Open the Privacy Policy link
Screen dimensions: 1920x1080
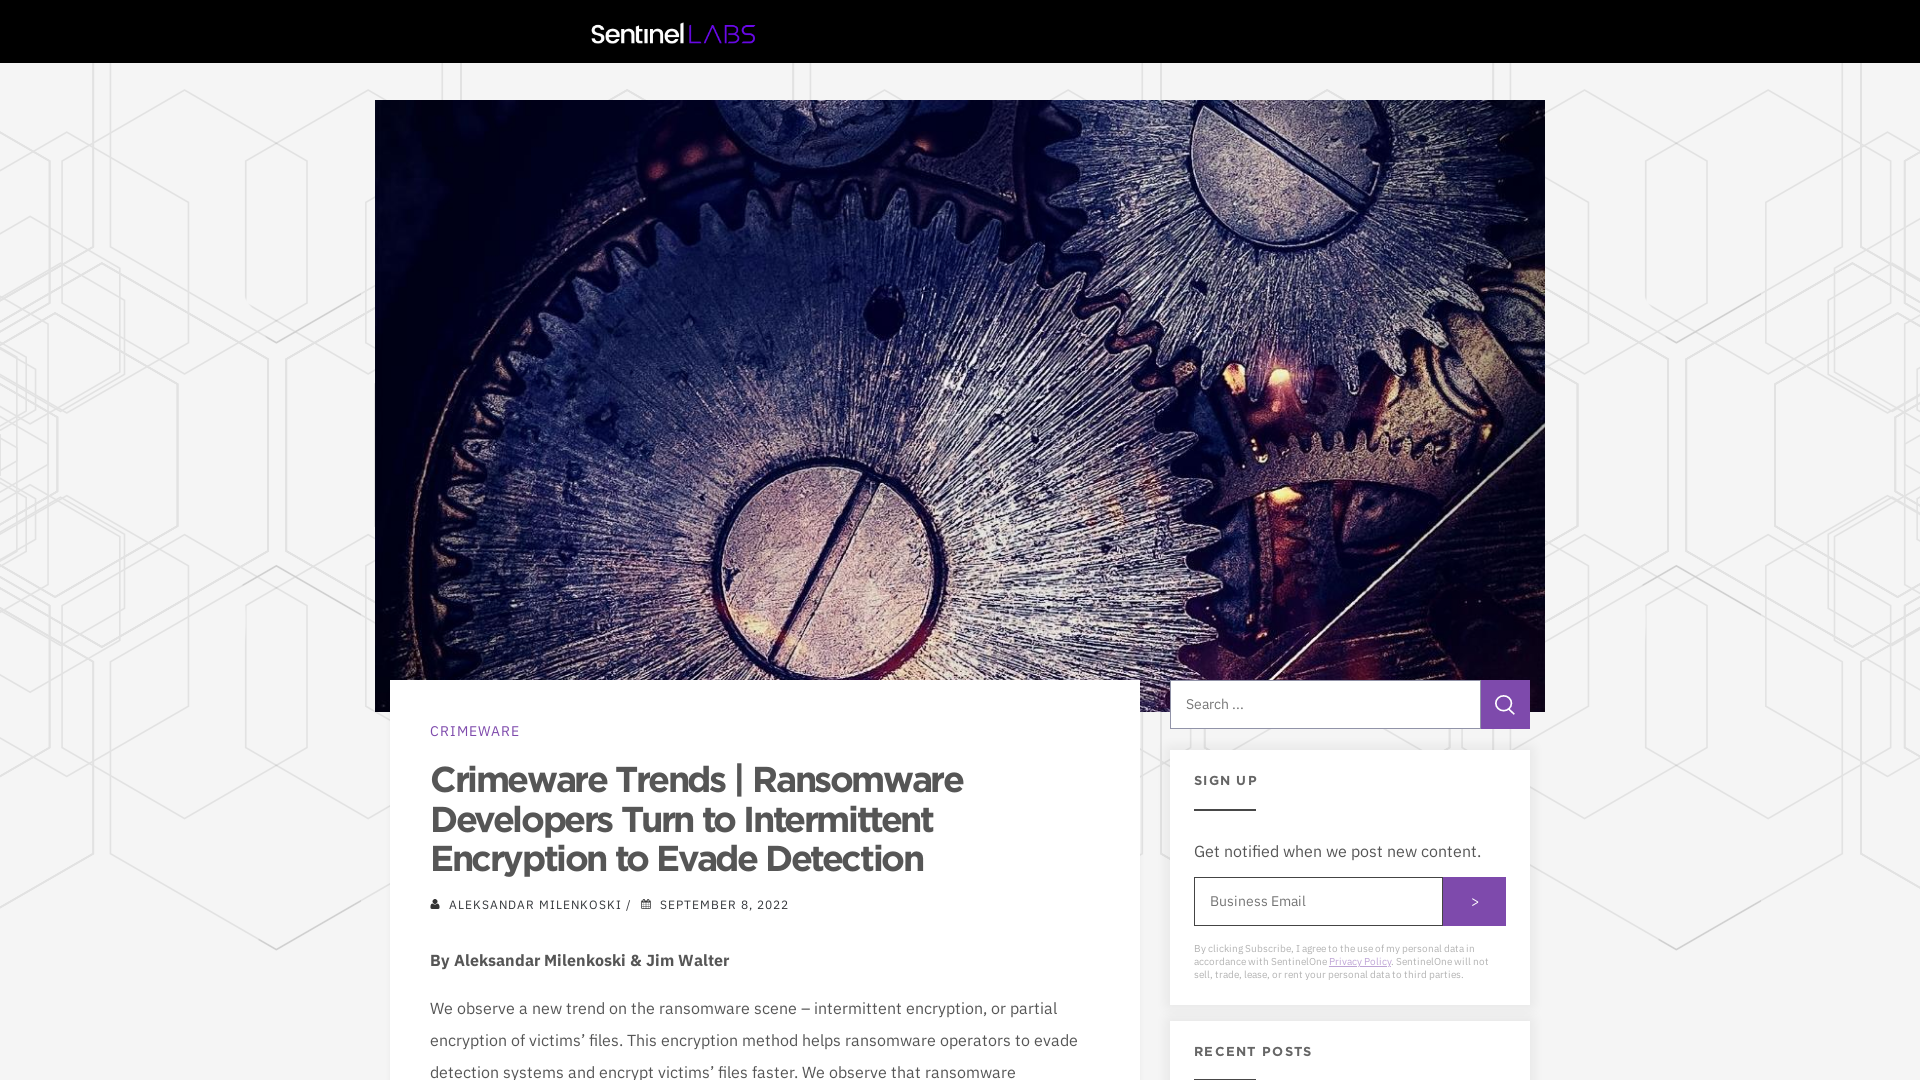point(1359,961)
